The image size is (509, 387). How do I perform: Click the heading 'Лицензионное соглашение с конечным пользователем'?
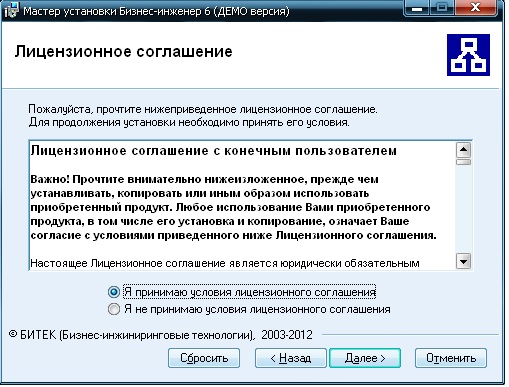click(x=214, y=151)
